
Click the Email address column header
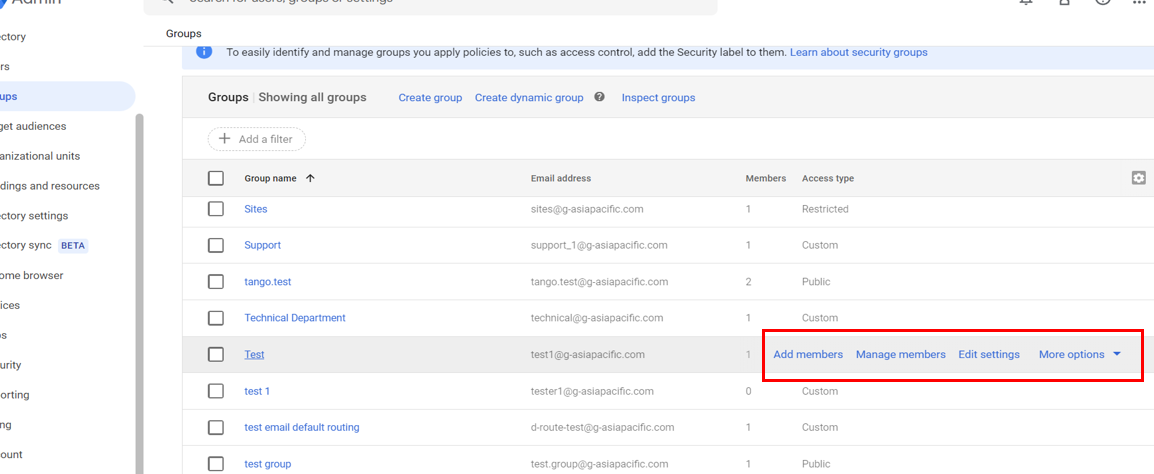pos(561,178)
